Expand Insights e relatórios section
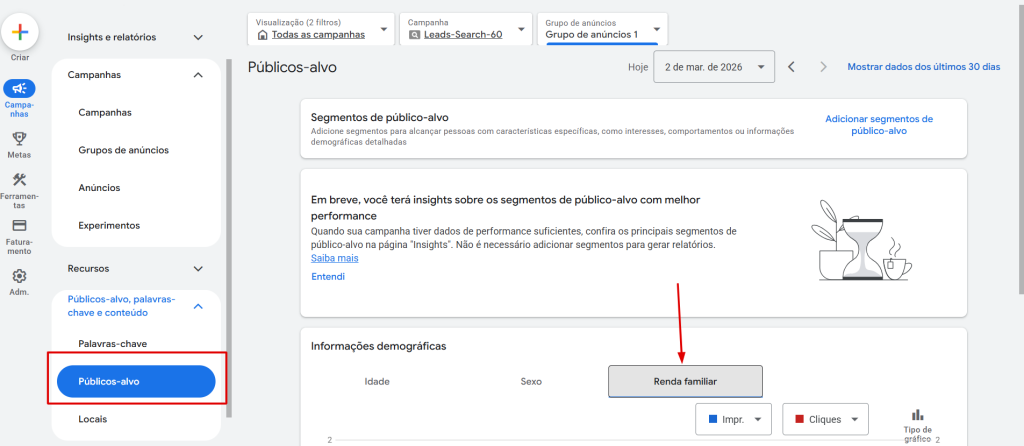The width and height of the screenshot is (1024, 446). [x=198, y=37]
